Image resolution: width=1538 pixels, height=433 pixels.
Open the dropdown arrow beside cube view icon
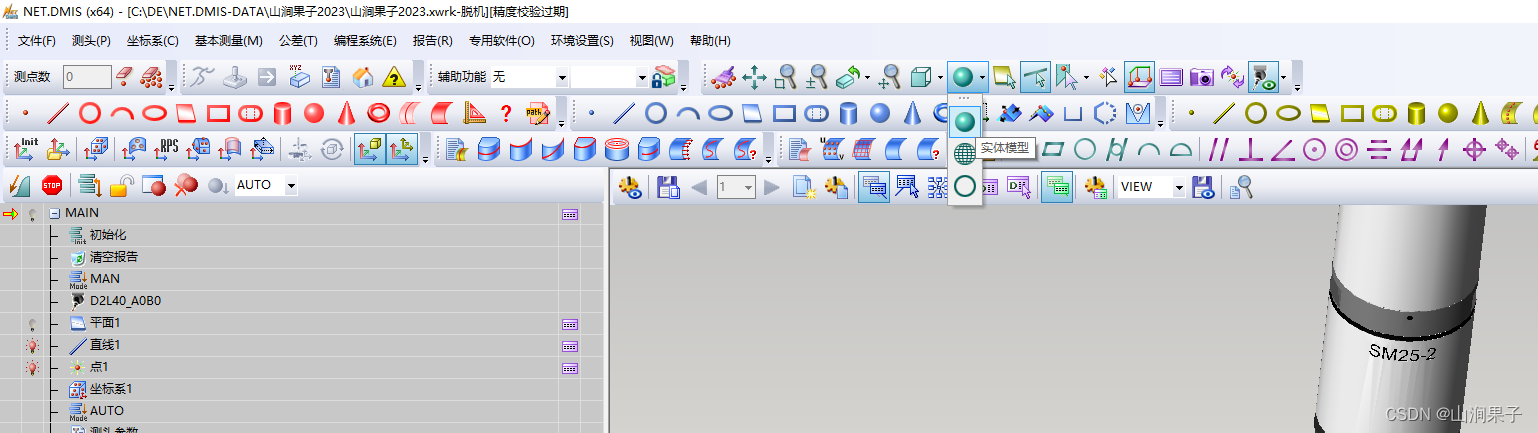tap(941, 77)
